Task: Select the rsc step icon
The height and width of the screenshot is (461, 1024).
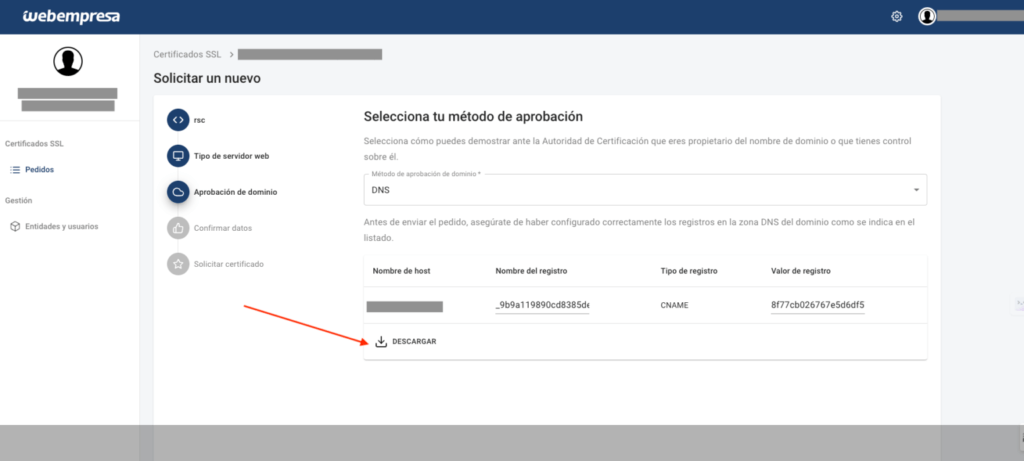Action: click(178, 120)
